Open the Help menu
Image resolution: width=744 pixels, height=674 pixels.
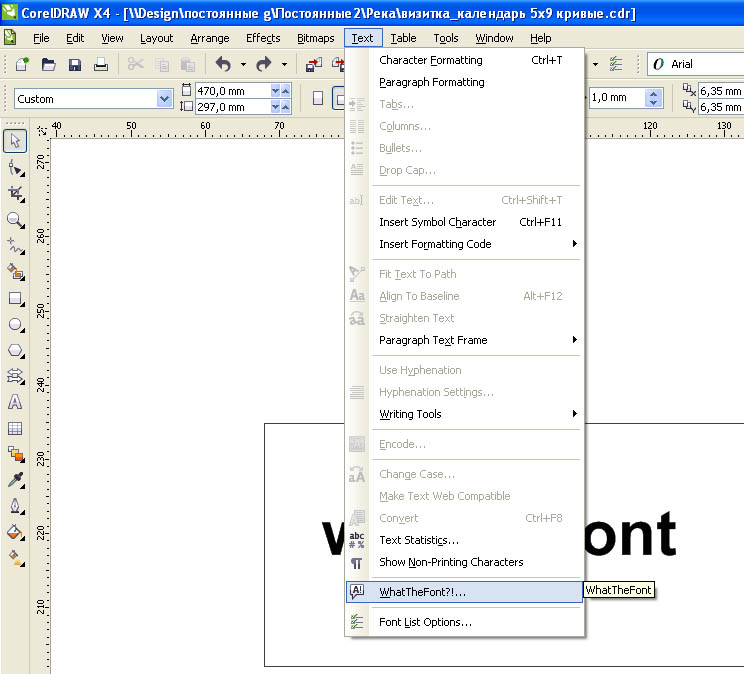point(540,38)
